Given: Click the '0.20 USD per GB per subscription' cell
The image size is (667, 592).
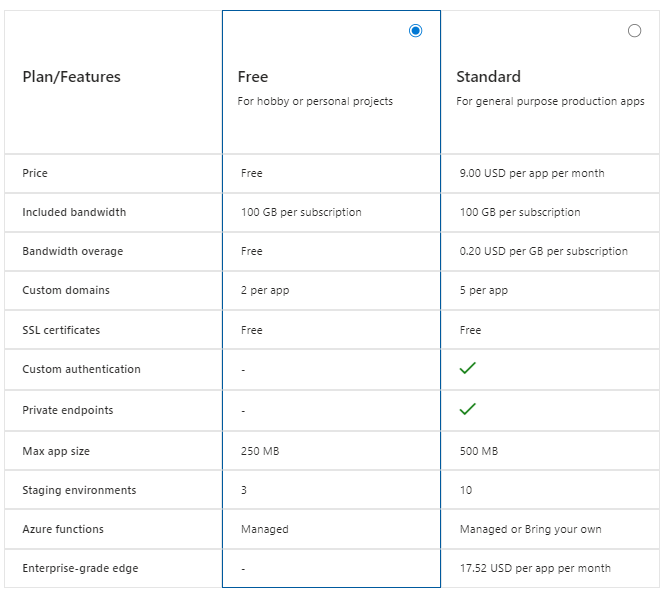Looking at the screenshot, I should pyautogui.click(x=543, y=251).
